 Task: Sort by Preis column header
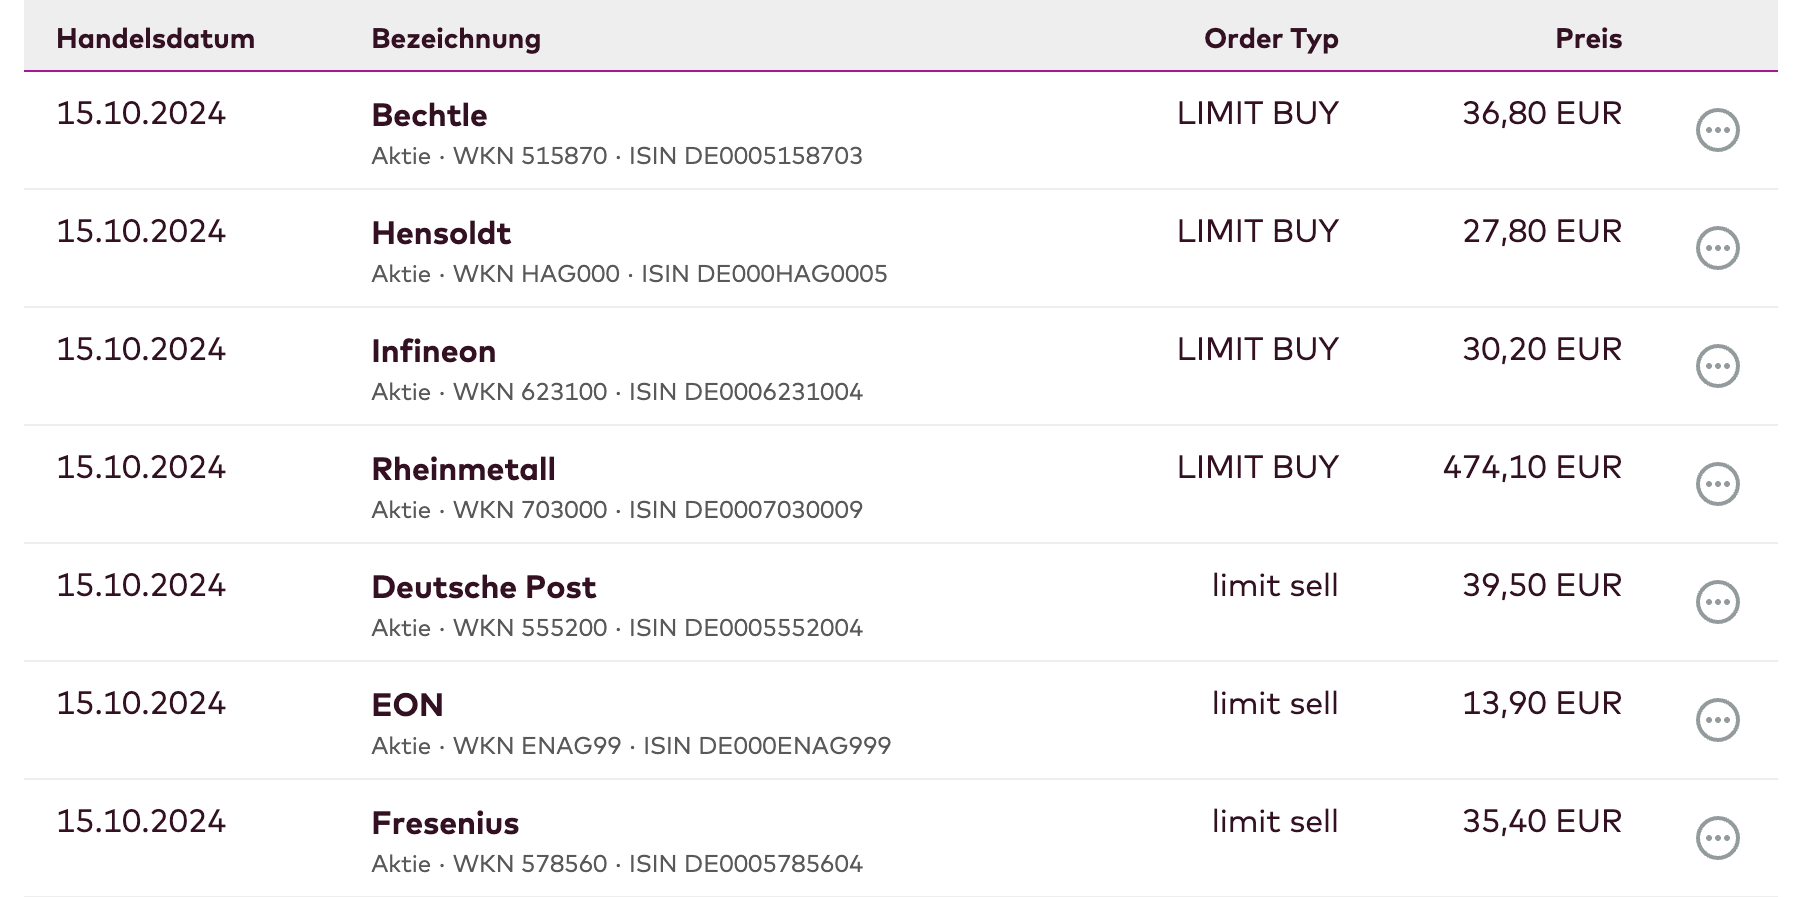pos(1588,39)
